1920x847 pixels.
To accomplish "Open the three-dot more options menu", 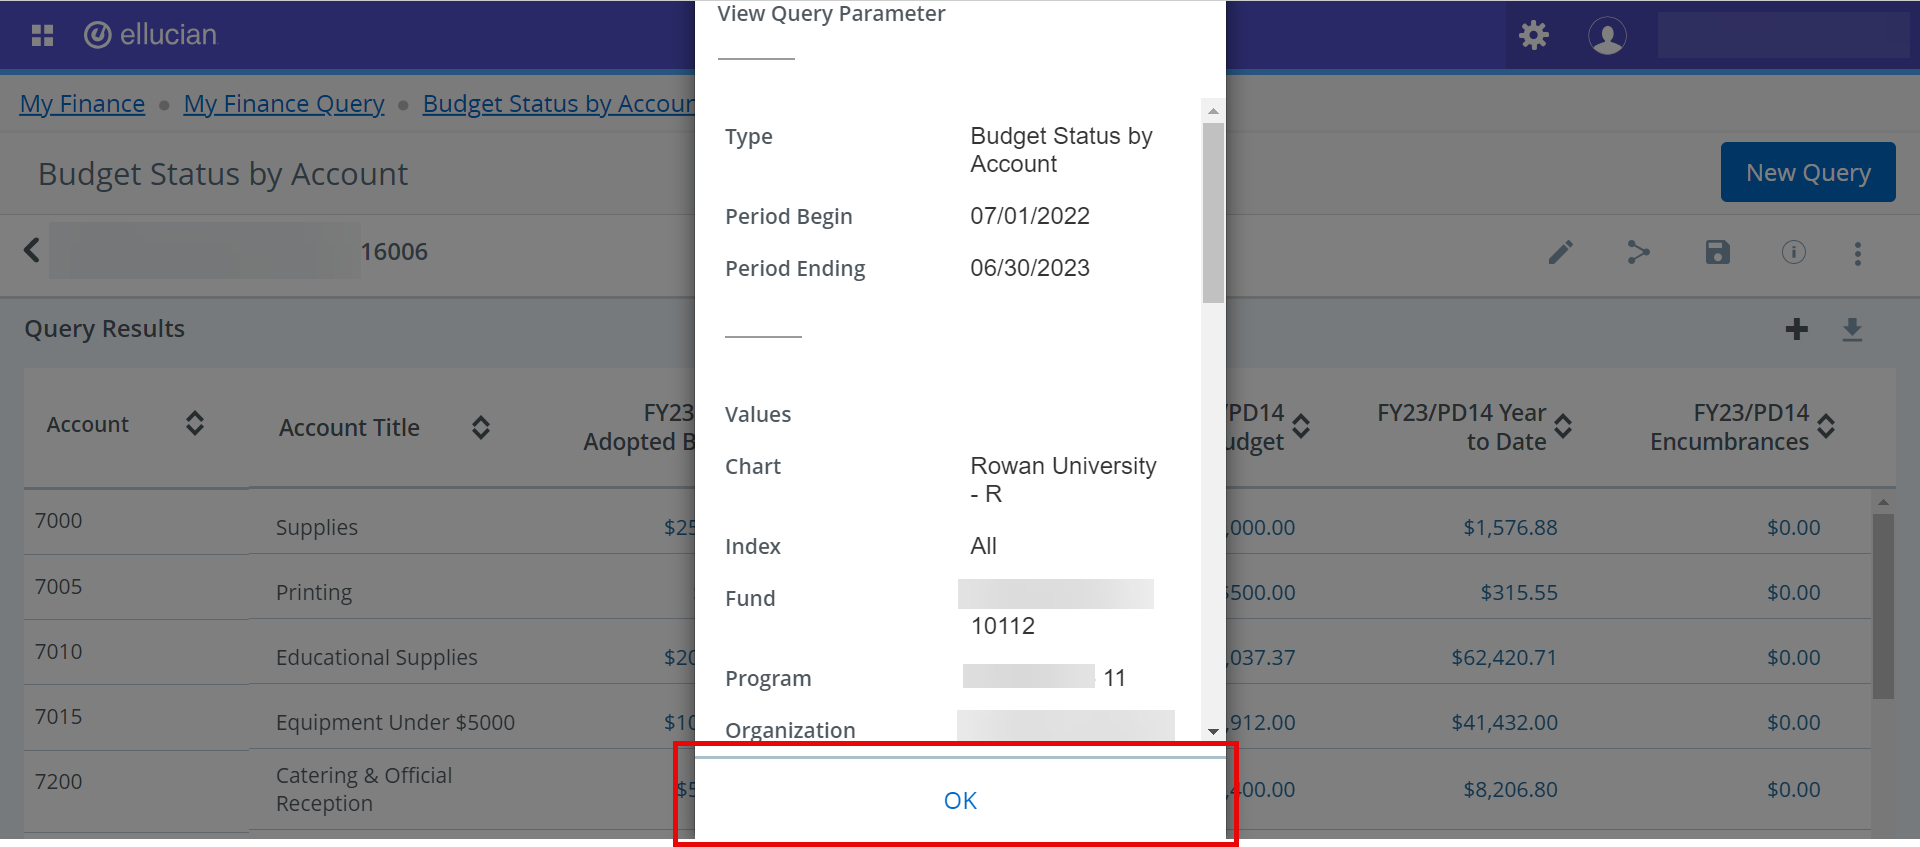I will tap(1857, 253).
